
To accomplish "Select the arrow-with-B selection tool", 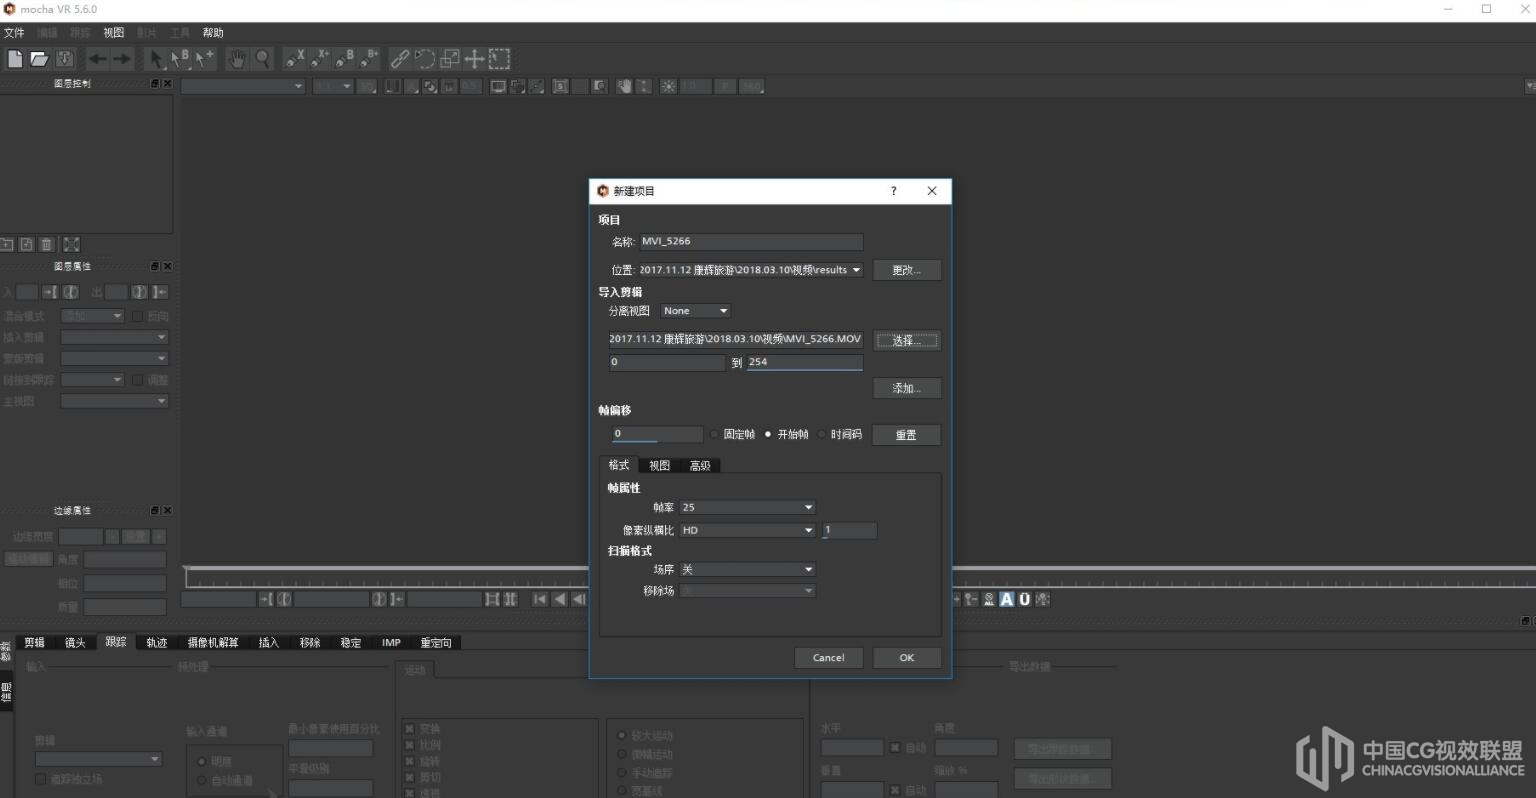I will pos(180,59).
